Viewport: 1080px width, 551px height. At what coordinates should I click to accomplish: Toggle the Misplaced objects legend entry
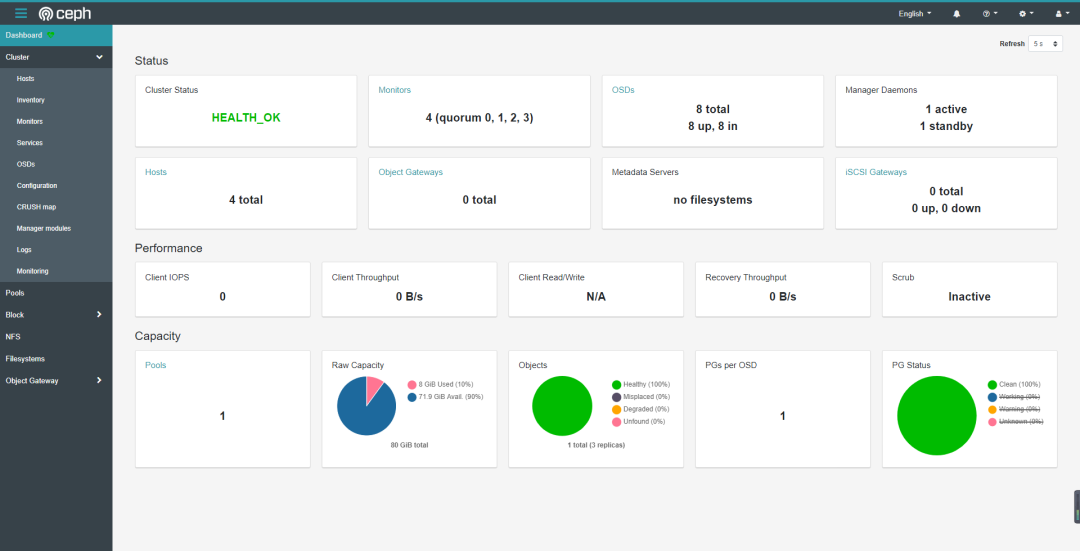[x=639, y=397]
